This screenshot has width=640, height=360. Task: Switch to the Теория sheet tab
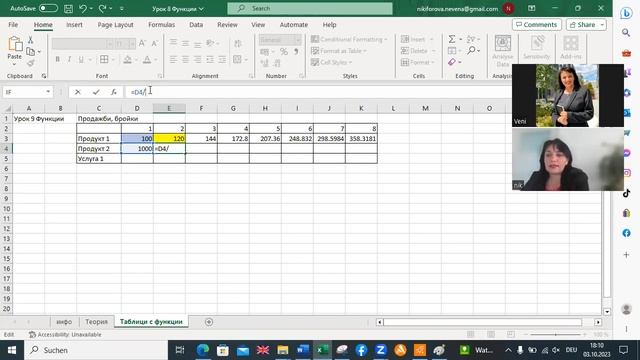pyautogui.click(x=96, y=322)
